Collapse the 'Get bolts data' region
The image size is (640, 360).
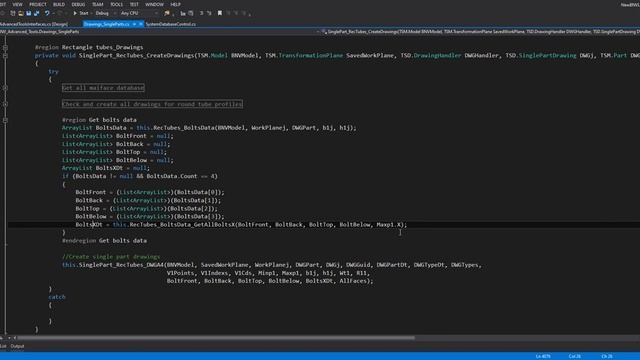pos(5,120)
